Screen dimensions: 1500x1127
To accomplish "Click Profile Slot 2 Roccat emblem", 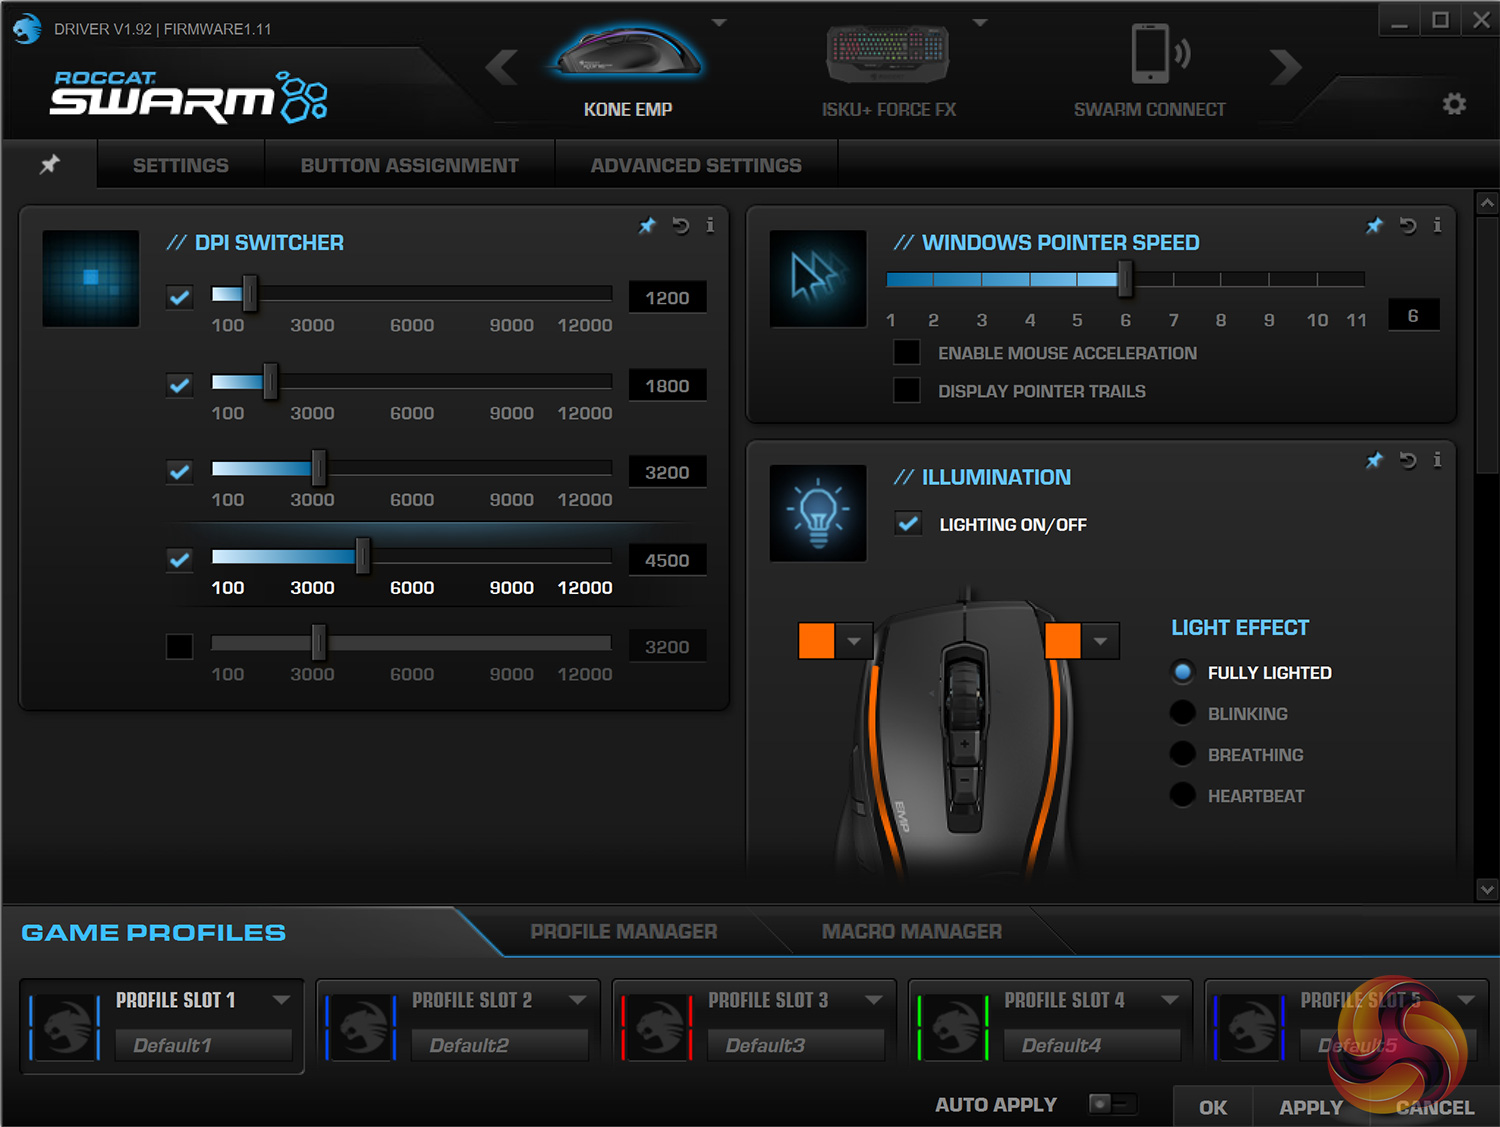I will tap(362, 1027).
